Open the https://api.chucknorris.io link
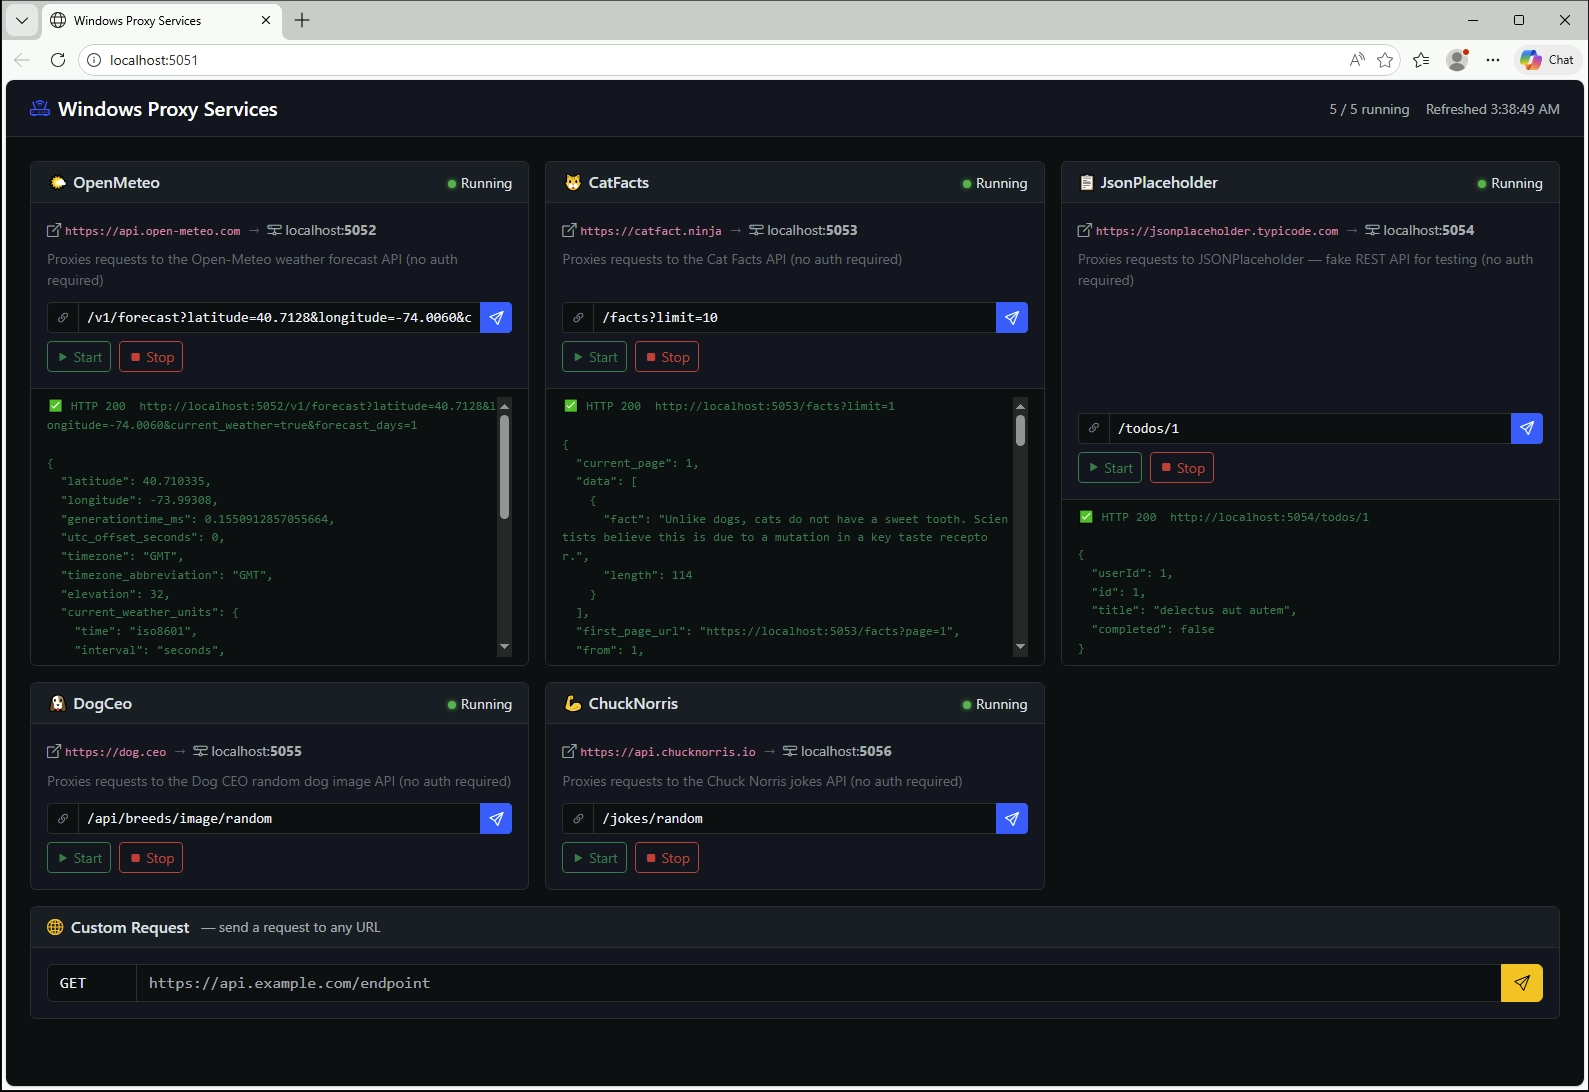Viewport: 1589px width, 1092px height. pos(668,752)
